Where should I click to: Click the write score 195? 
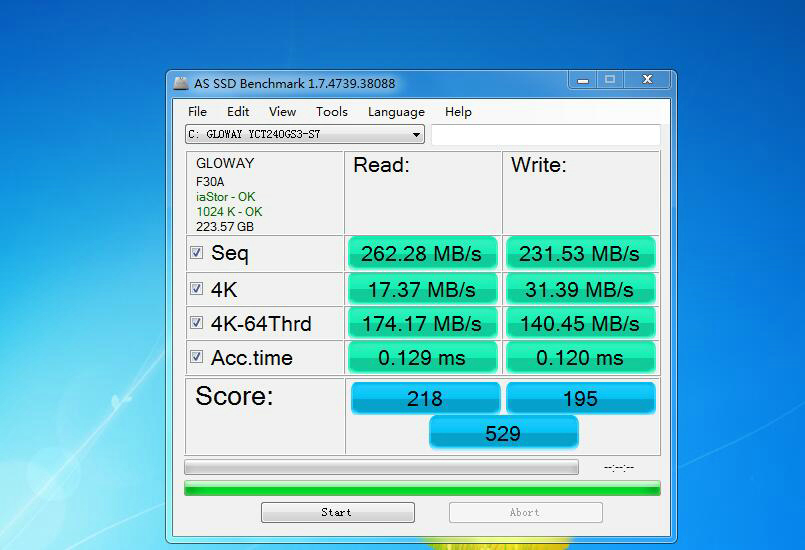(581, 398)
